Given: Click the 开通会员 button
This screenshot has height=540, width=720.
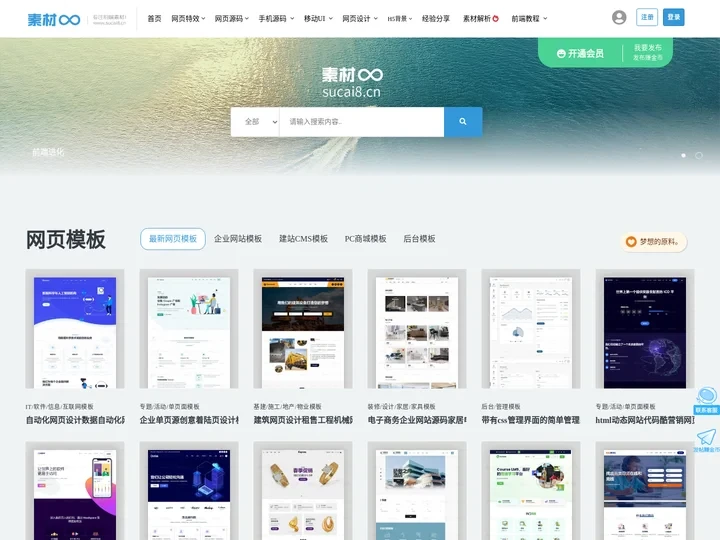Looking at the screenshot, I should 580,54.
